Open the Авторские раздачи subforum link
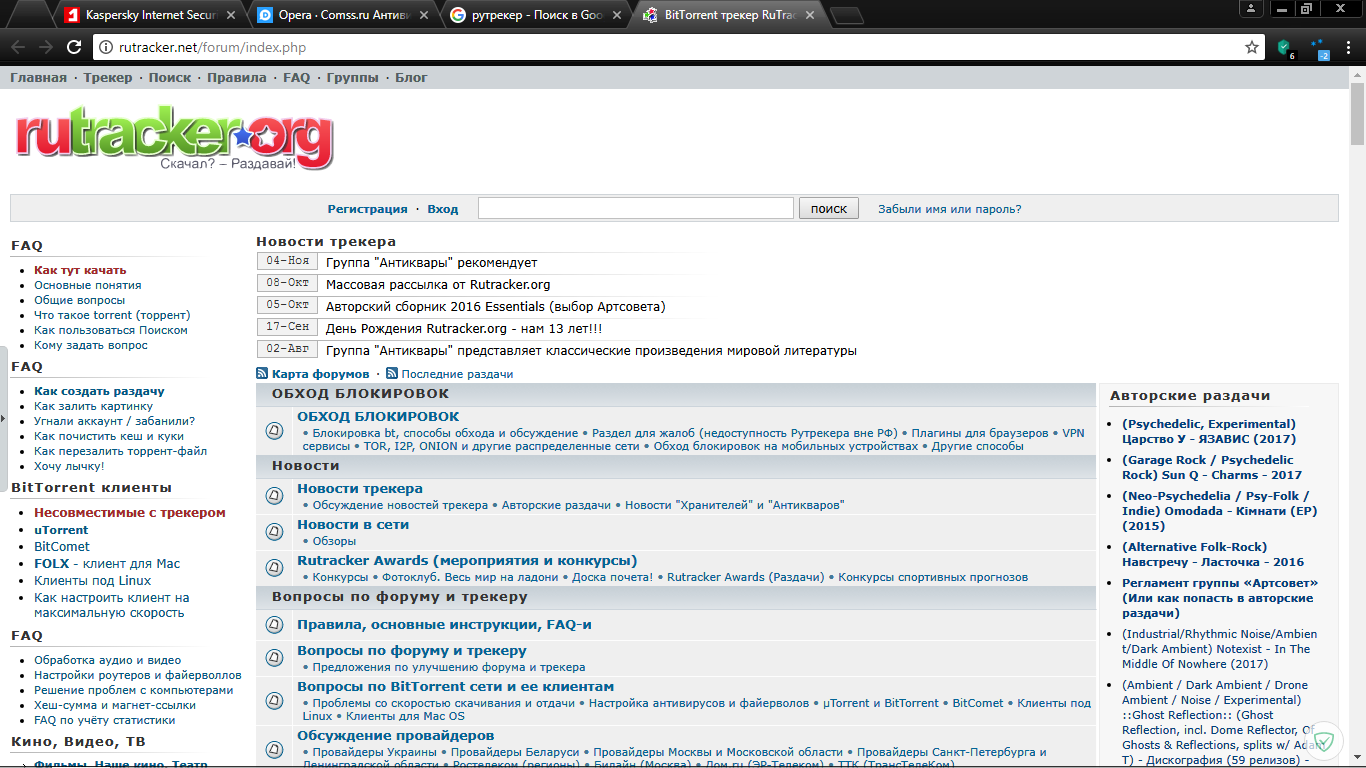The height and width of the screenshot is (768, 1366). (556, 505)
